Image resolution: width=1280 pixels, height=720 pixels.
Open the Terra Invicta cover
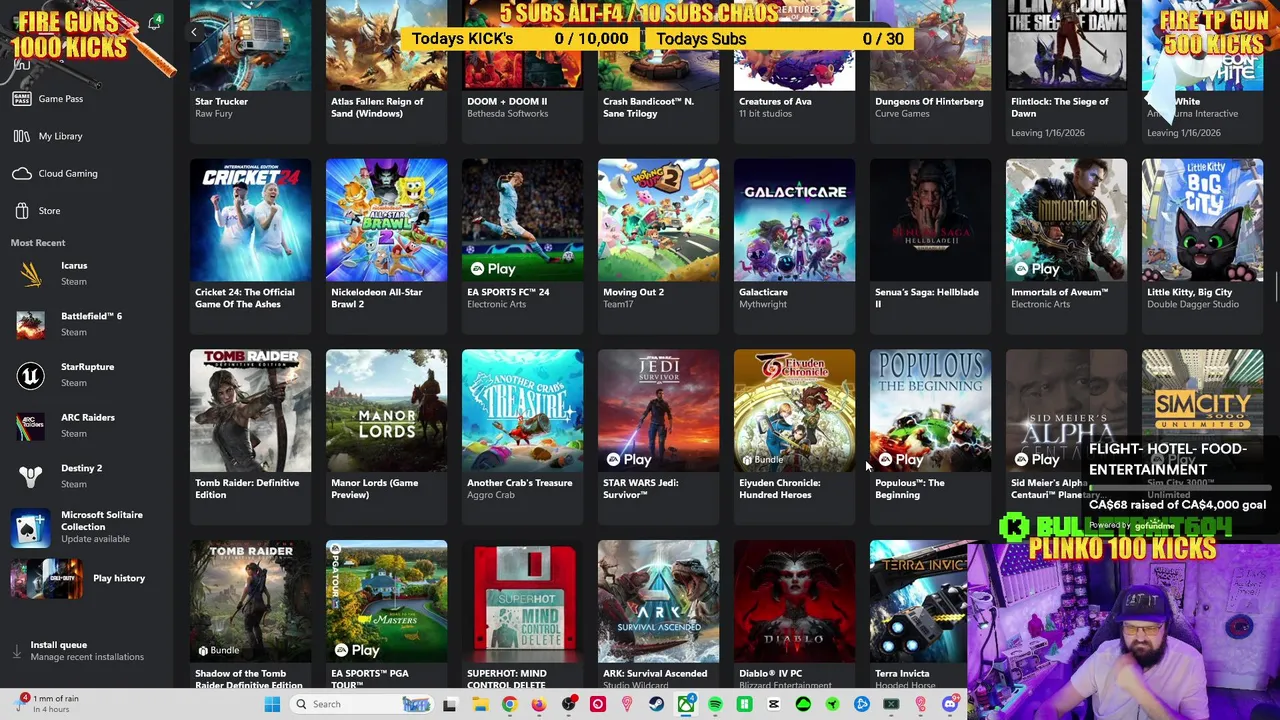point(918,601)
